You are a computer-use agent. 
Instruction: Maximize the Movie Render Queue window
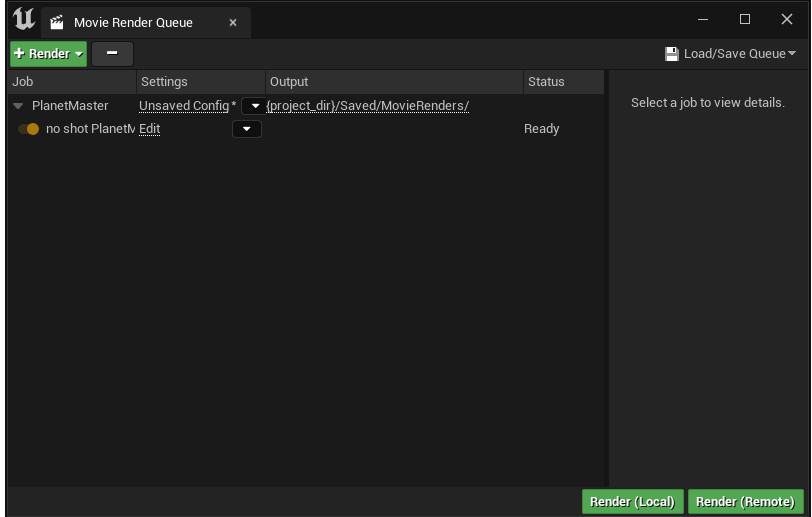point(744,19)
